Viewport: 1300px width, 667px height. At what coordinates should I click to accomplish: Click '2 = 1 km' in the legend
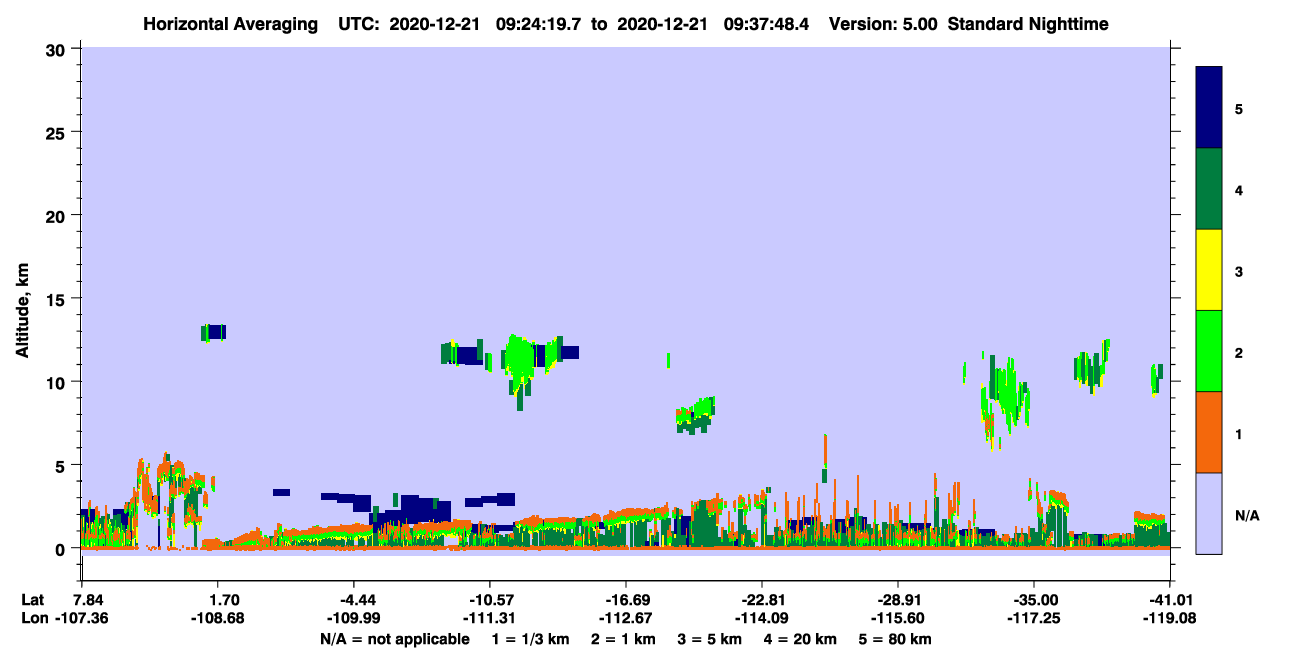click(x=626, y=639)
